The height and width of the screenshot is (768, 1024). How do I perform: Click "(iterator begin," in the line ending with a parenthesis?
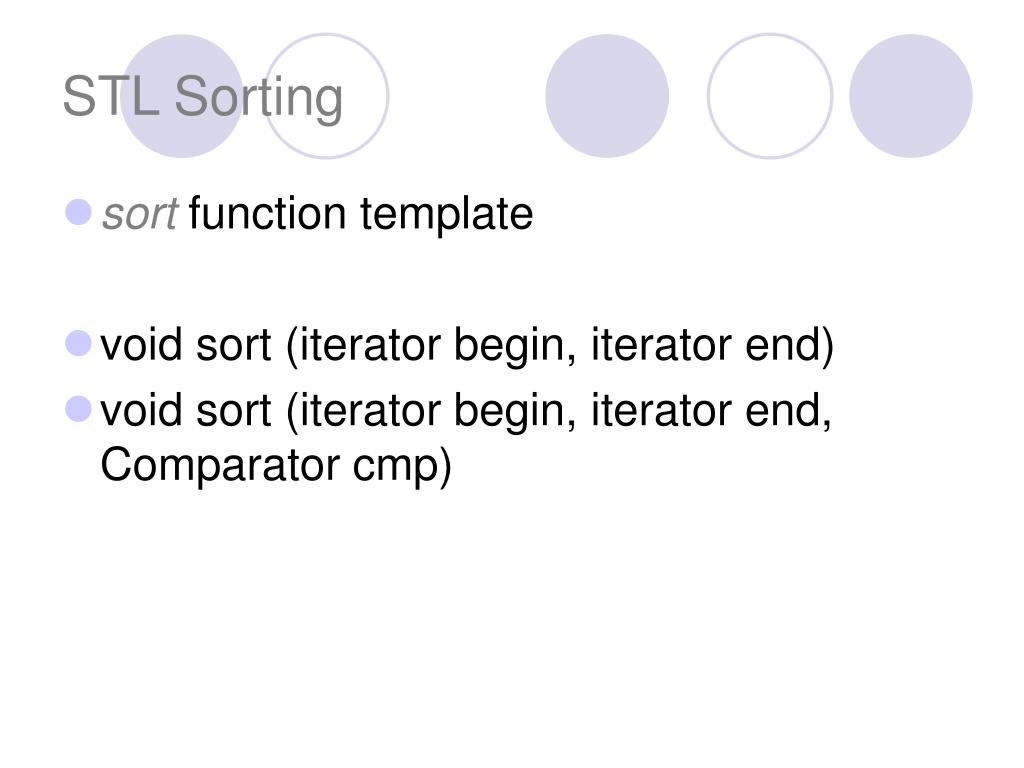(x=431, y=347)
